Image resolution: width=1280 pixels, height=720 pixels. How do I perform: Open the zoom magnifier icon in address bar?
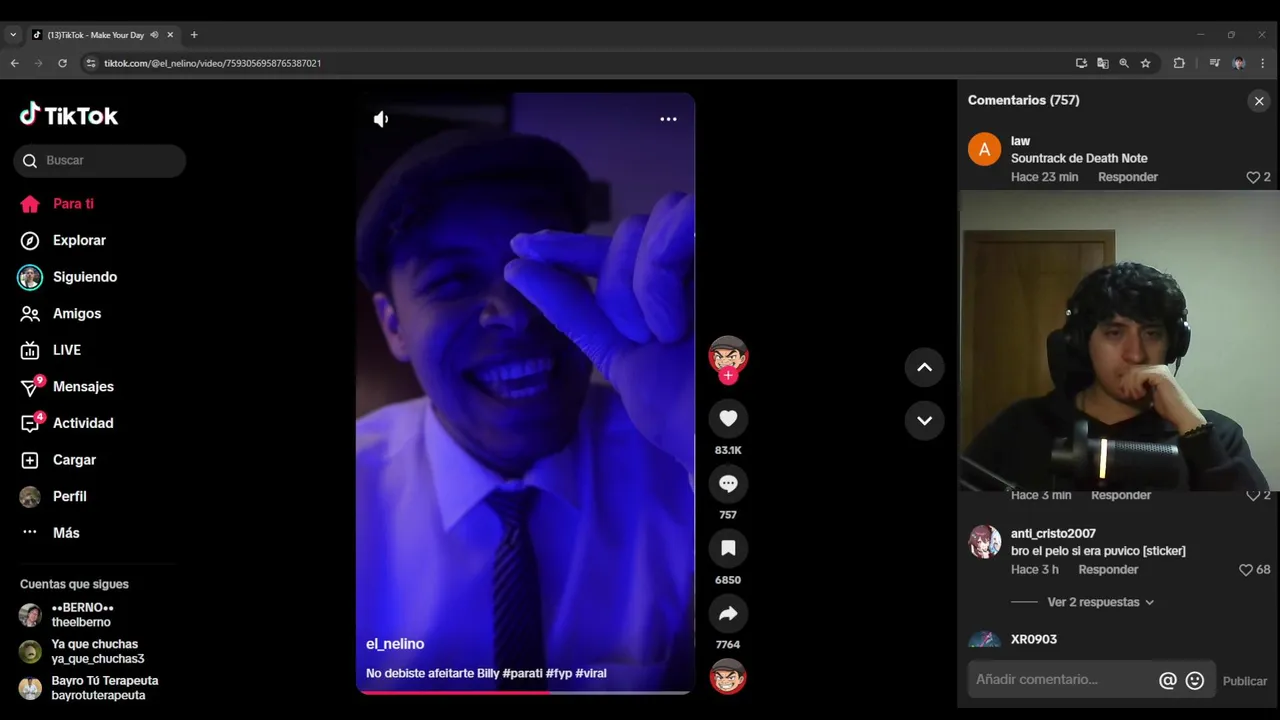(x=1124, y=63)
